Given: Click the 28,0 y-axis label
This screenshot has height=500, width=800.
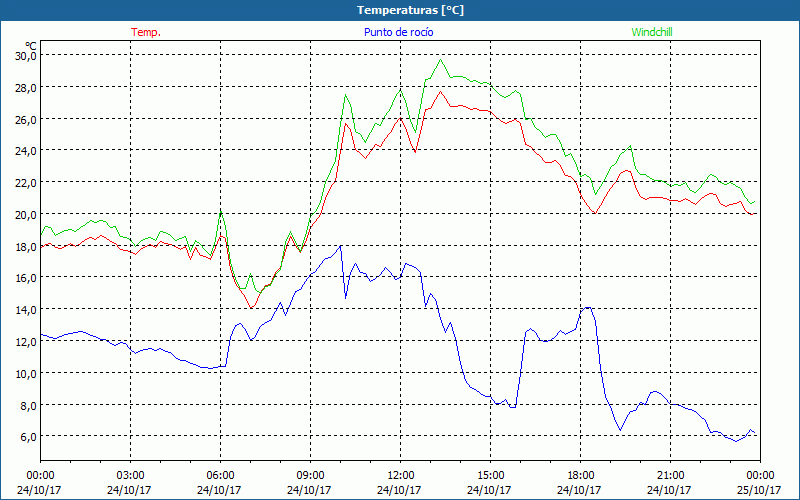Looking at the screenshot, I should (26, 87).
